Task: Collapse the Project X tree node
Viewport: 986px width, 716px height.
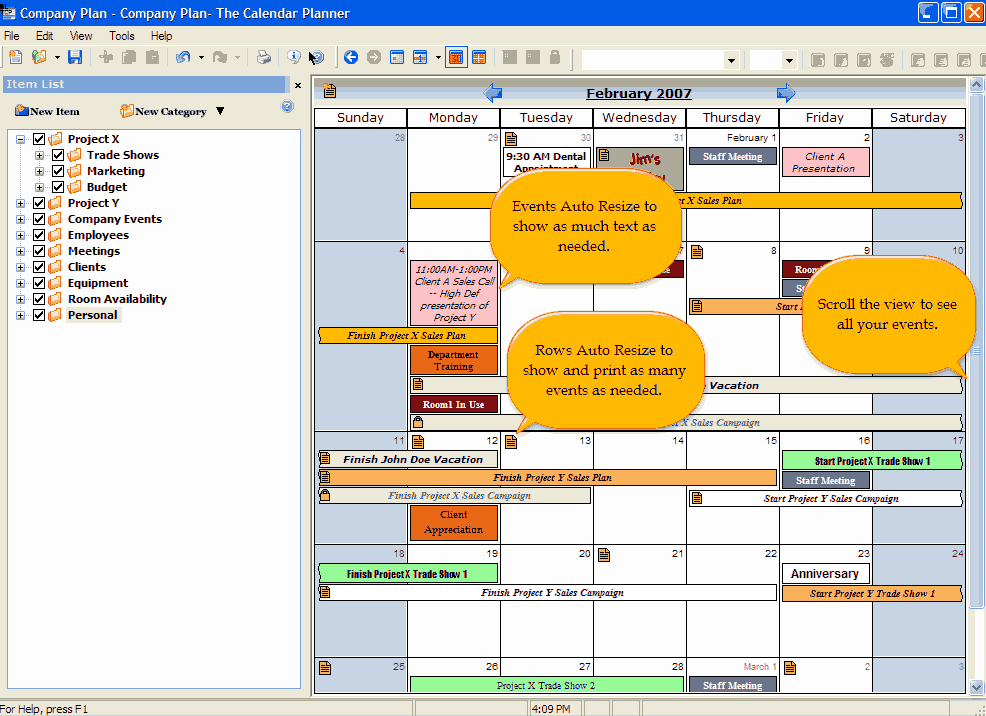Action: [x=20, y=139]
